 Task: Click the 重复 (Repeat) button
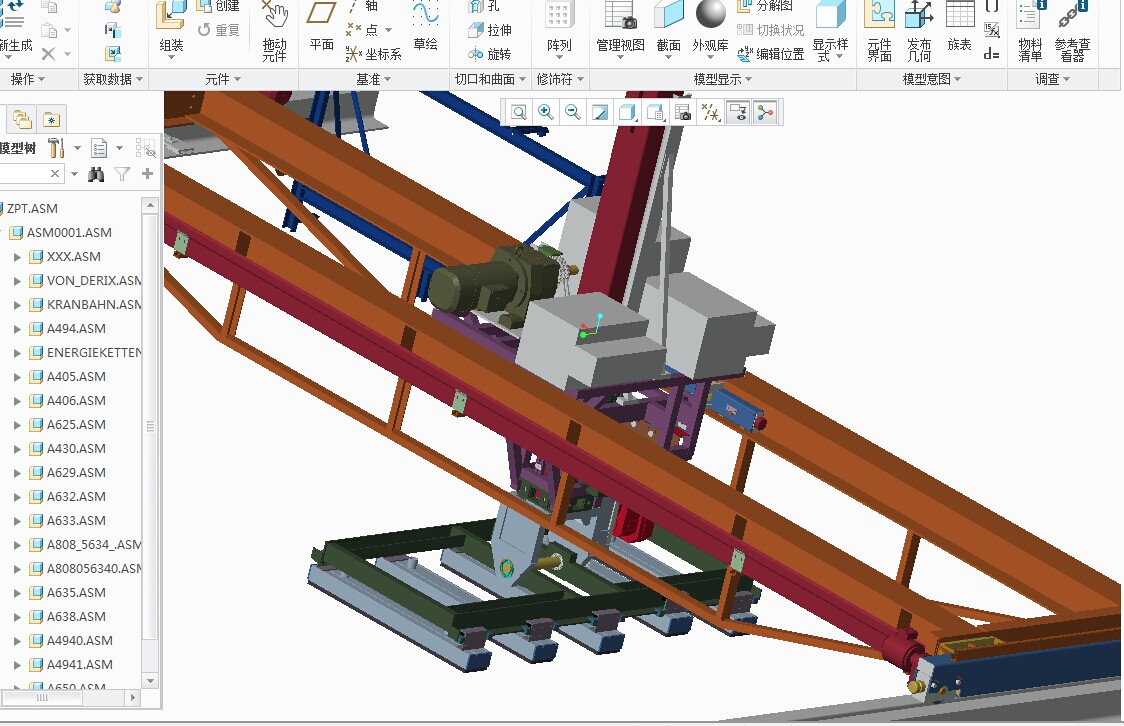tap(225, 30)
